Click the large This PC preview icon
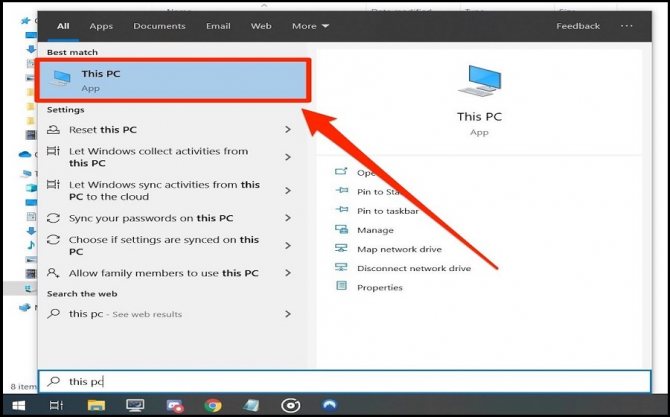This screenshot has height=417, width=670. click(x=479, y=81)
